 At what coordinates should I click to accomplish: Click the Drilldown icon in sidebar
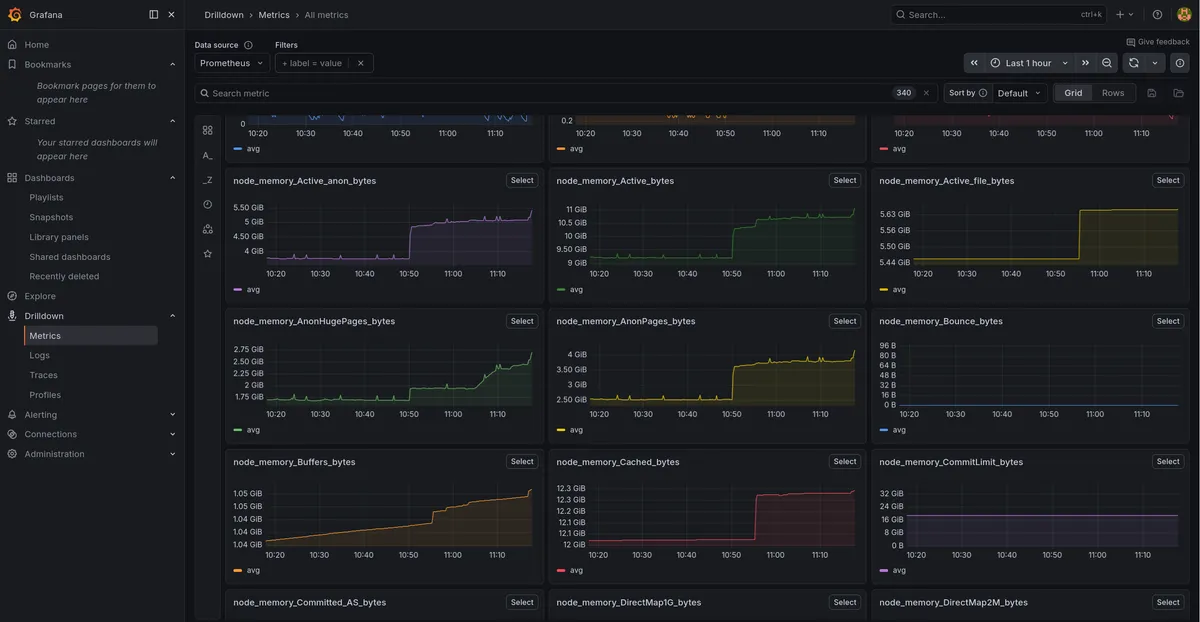coord(12,316)
